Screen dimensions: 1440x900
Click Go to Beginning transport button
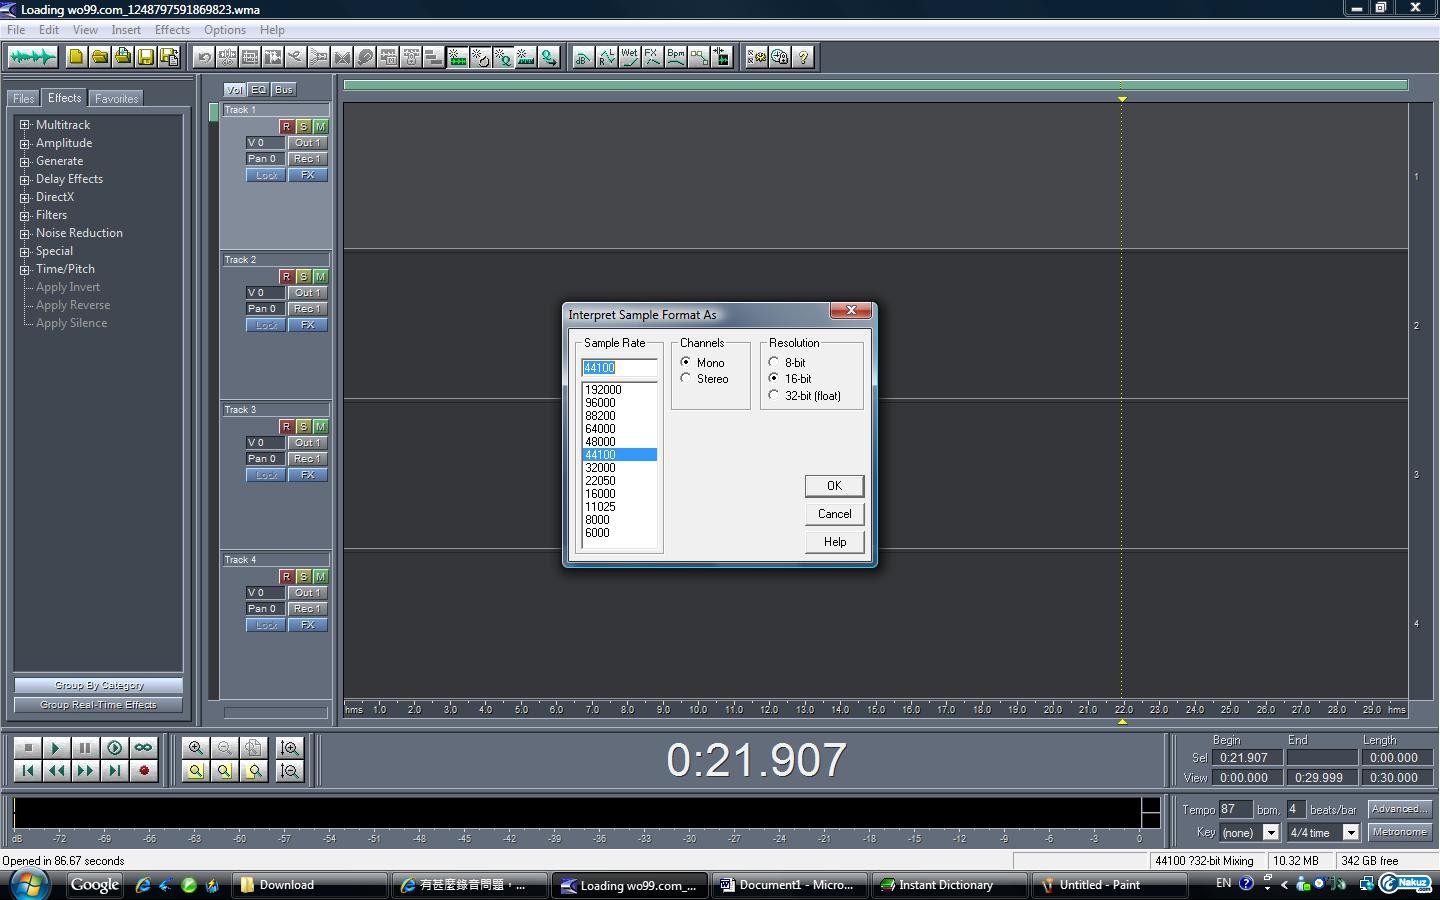(28, 770)
